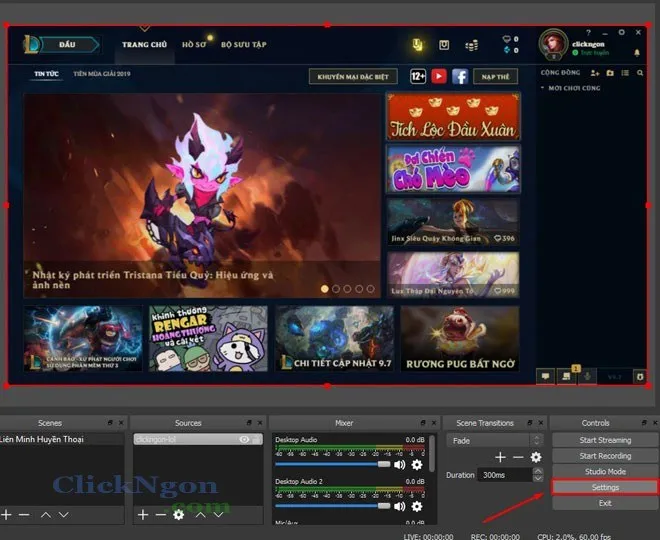
Task: Click the Đấu play button
Action: (67, 44)
